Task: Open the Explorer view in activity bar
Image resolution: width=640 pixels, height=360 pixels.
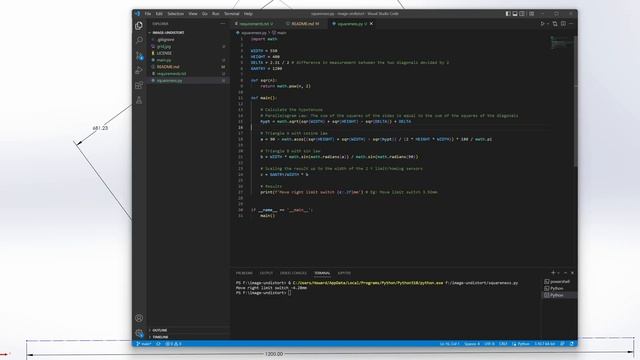Action: pyautogui.click(x=139, y=26)
